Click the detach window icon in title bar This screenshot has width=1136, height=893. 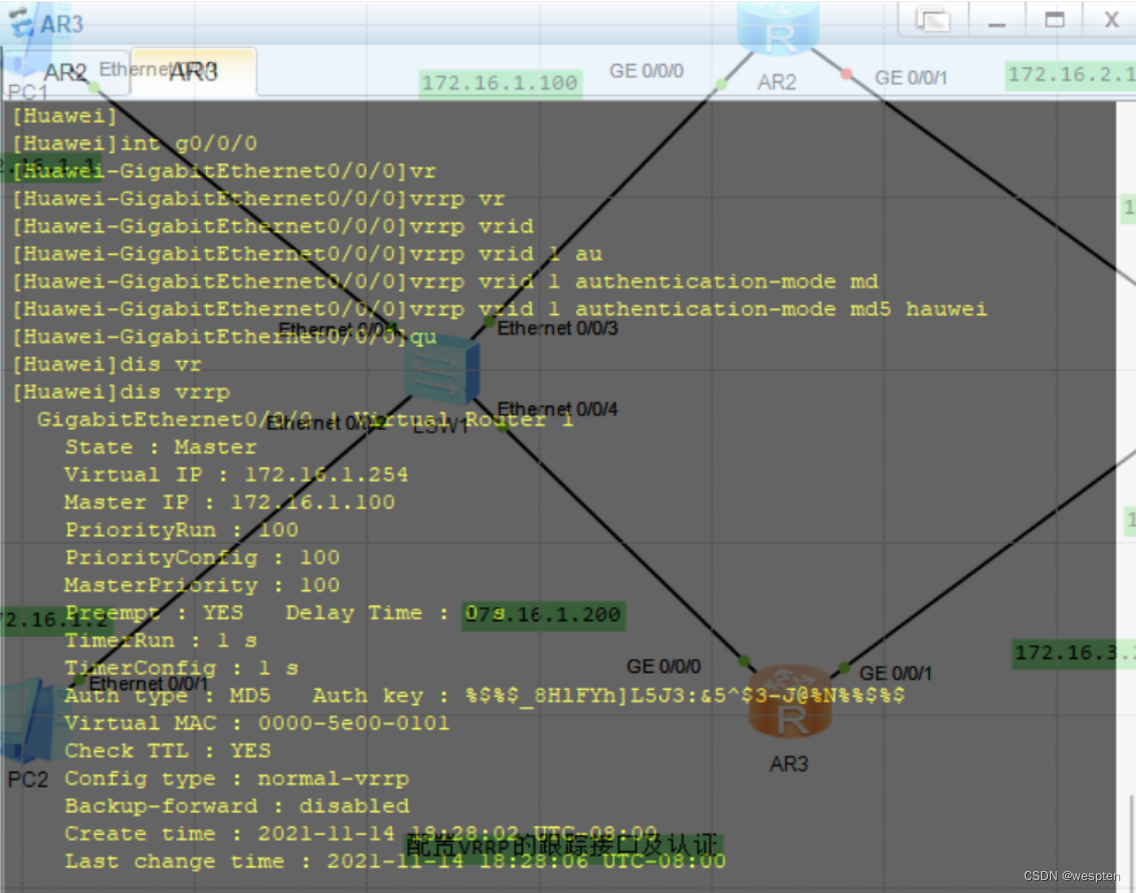click(x=932, y=20)
